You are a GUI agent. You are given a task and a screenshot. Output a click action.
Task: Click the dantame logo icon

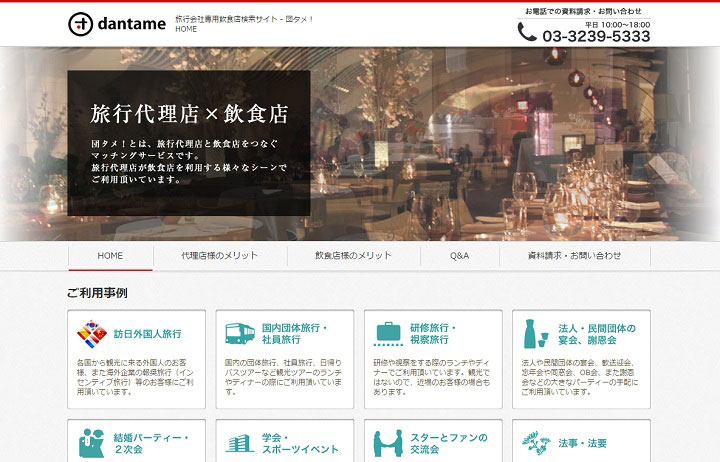tap(80, 24)
